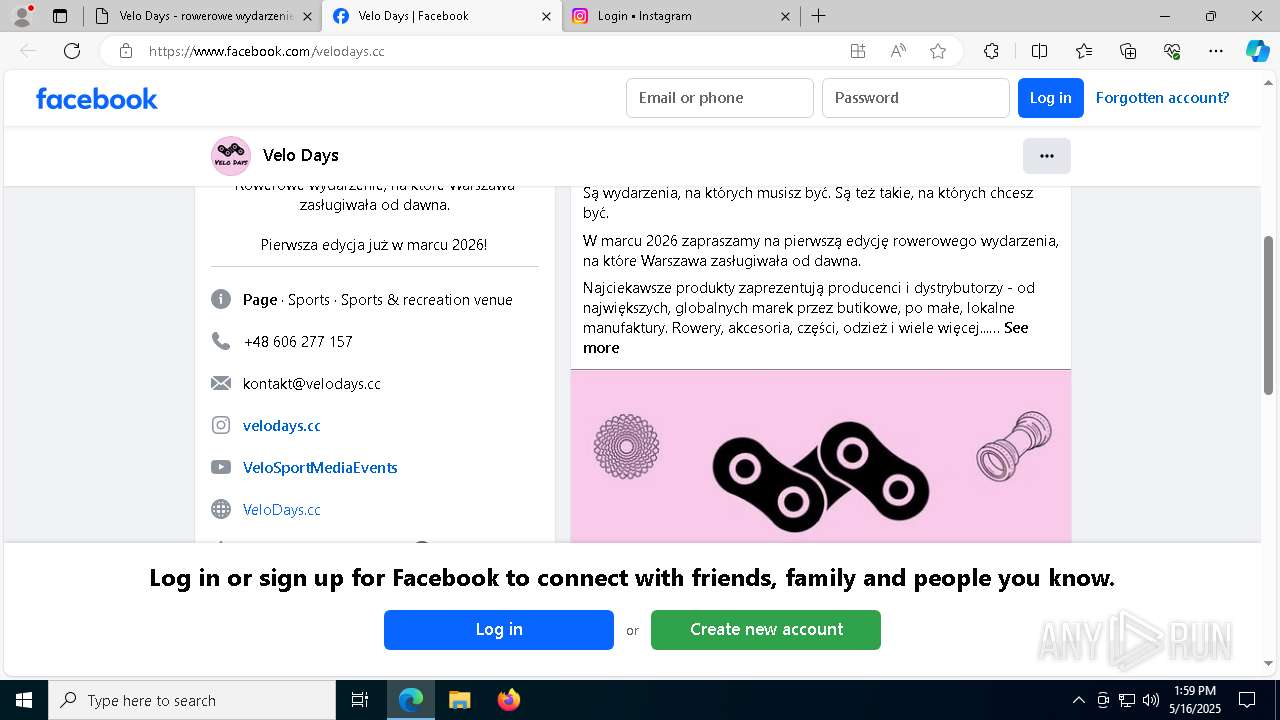This screenshot has width=1280, height=720.
Task: Close the Velo Days website tab
Action: coord(307,16)
